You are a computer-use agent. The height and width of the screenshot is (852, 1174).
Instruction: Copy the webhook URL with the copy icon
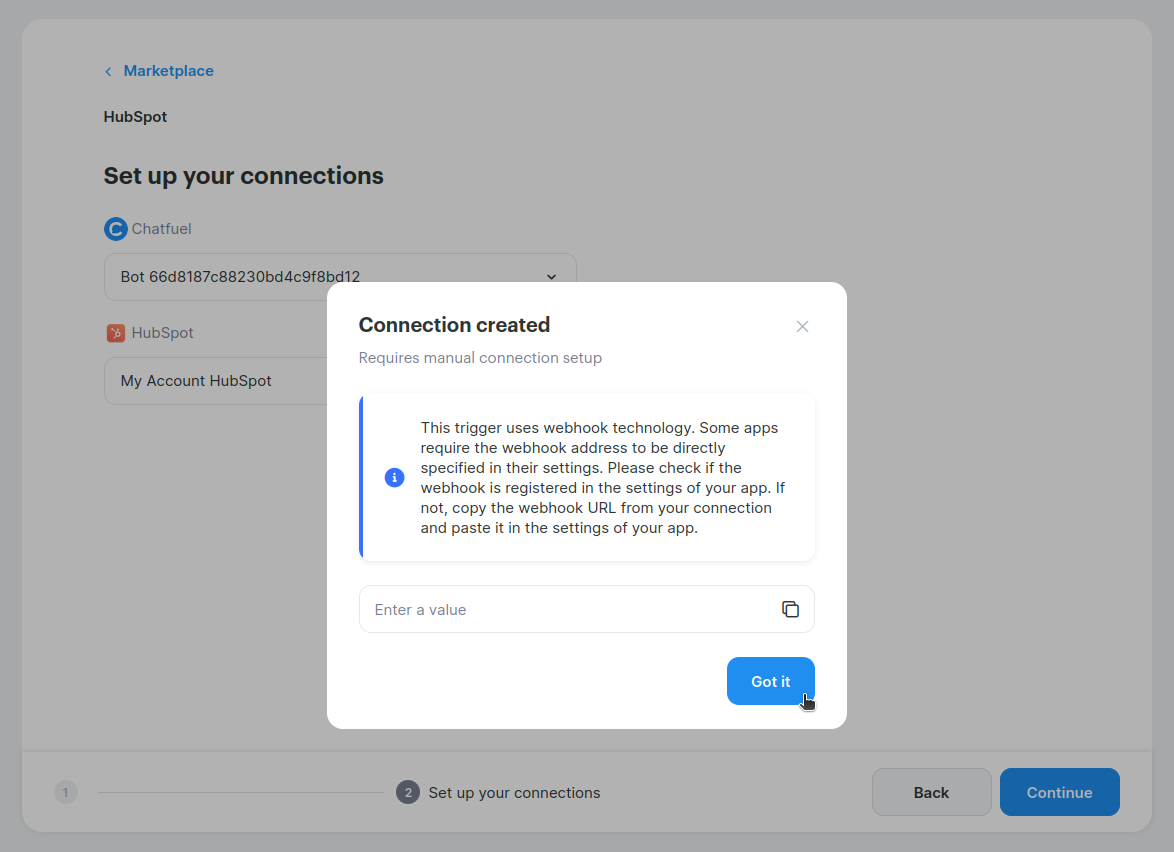click(790, 609)
